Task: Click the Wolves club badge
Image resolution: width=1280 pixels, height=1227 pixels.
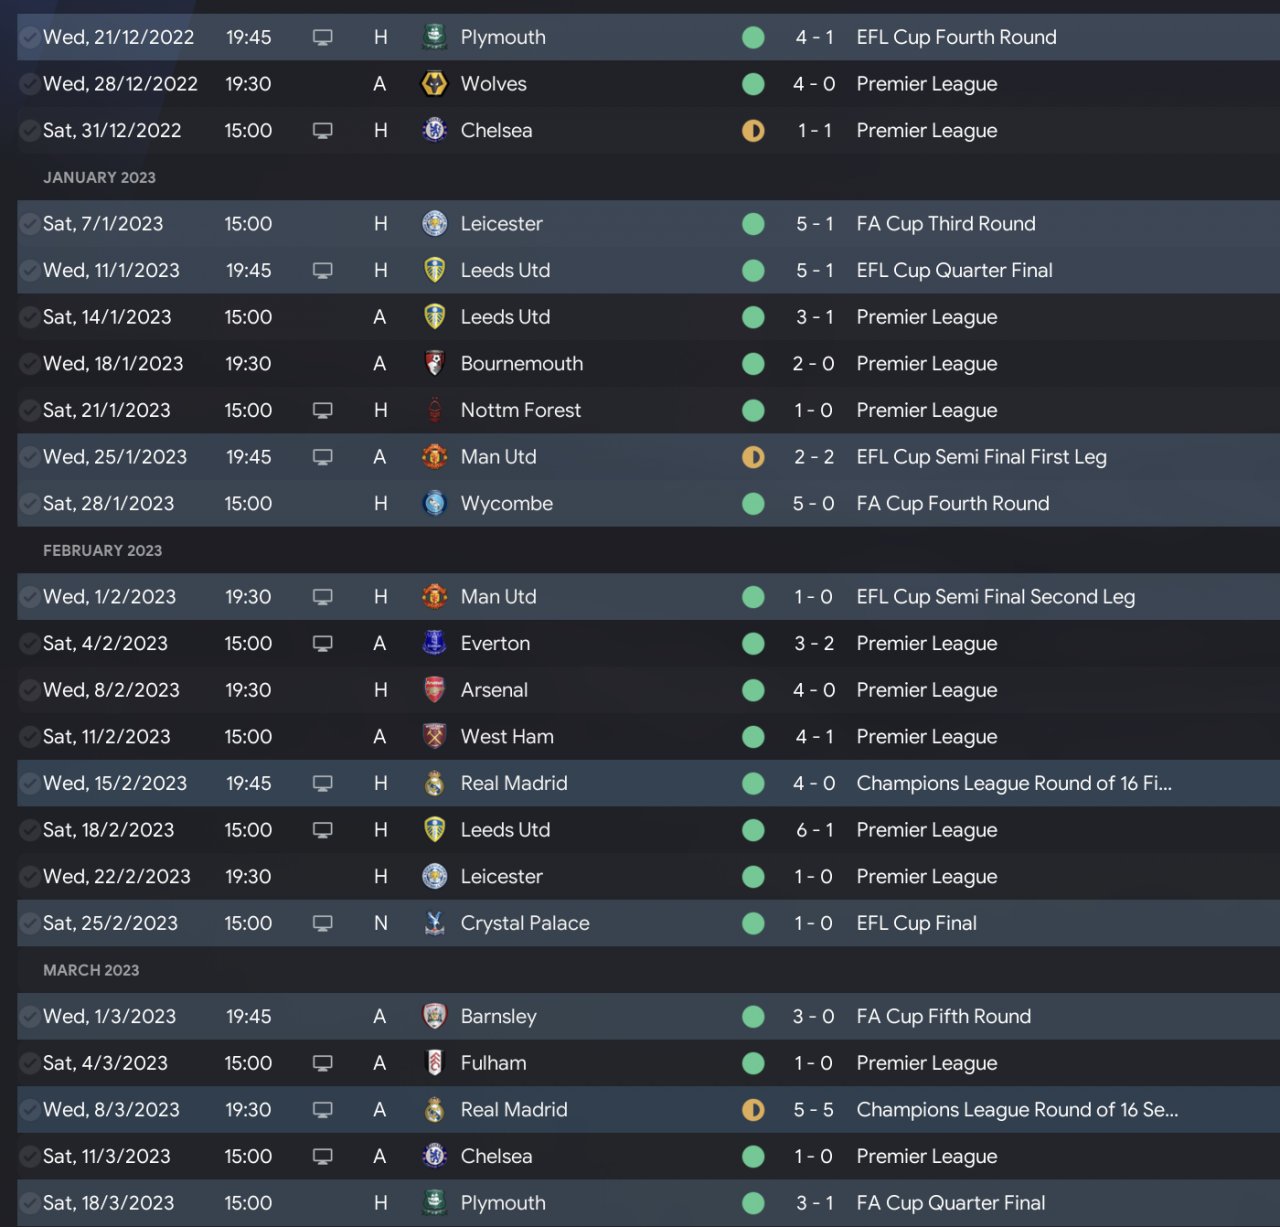Action: [434, 84]
